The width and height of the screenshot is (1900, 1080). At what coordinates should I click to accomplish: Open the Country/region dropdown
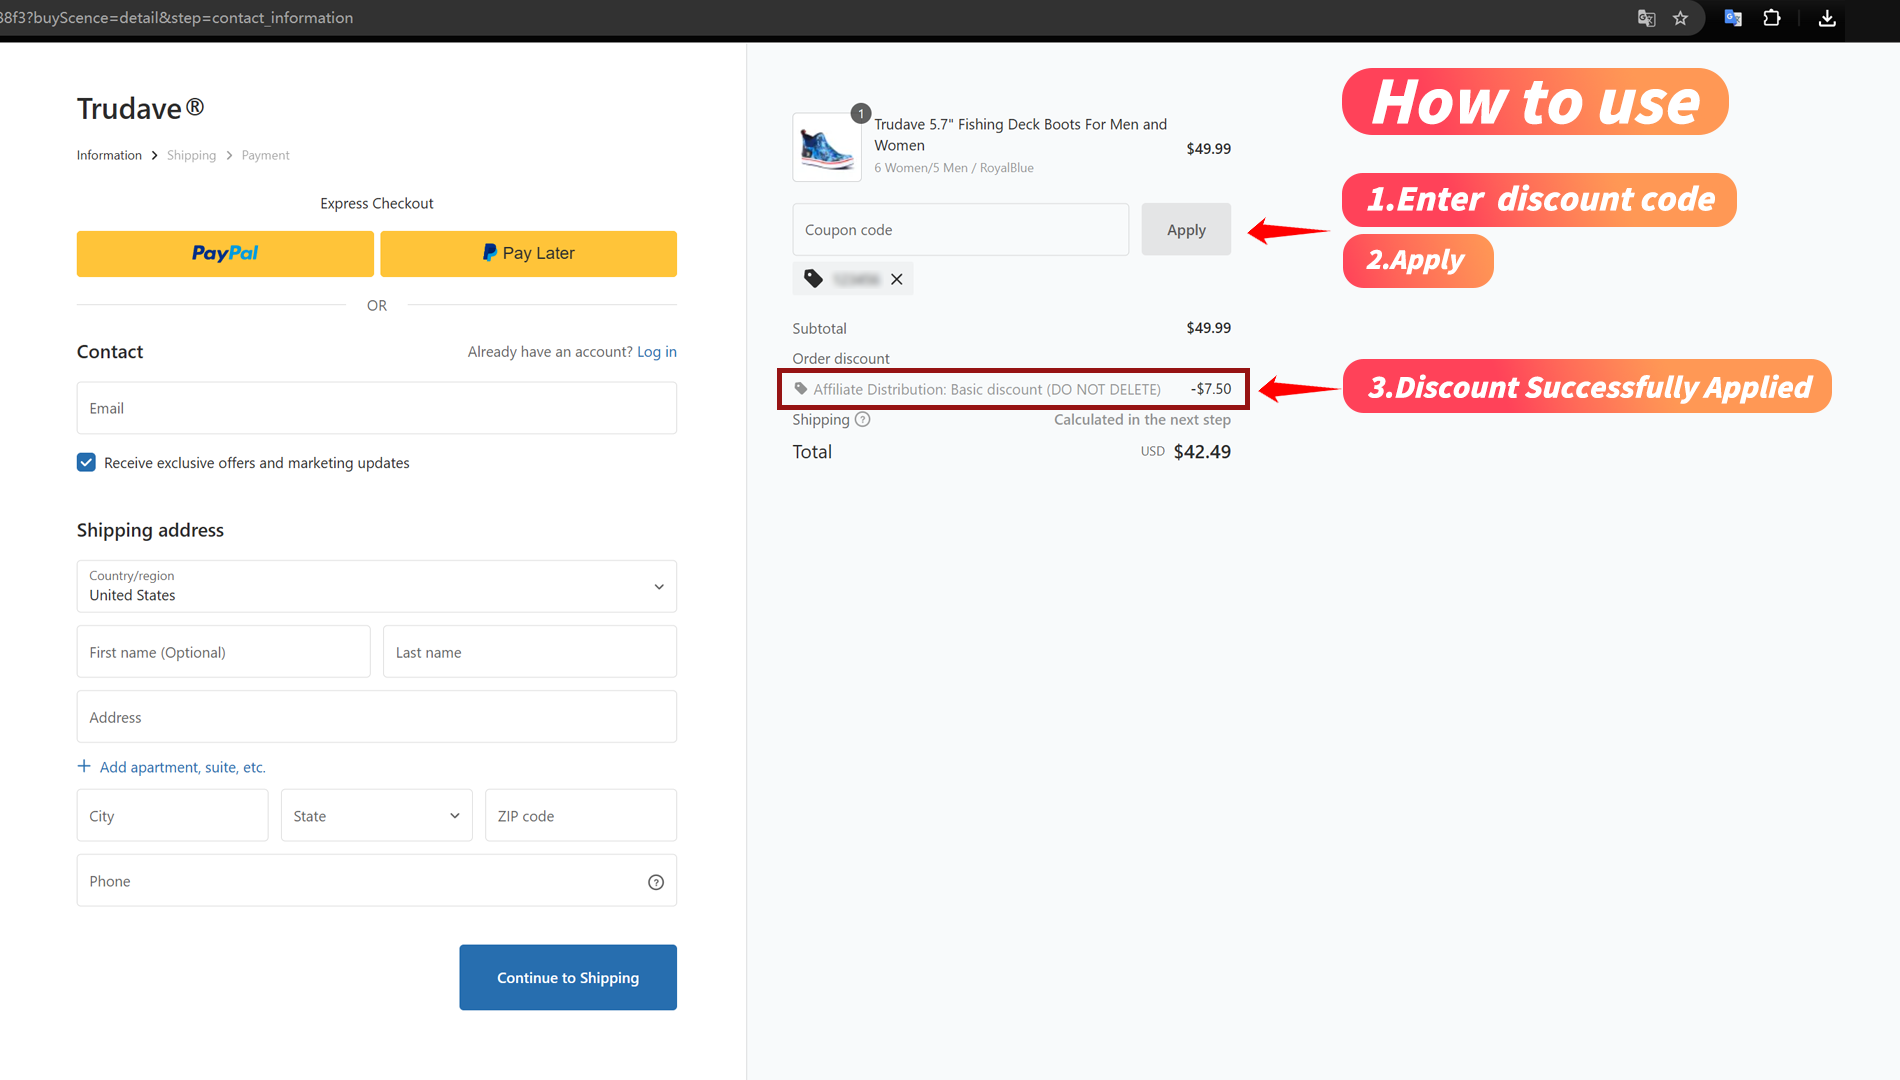click(x=377, y=586)
